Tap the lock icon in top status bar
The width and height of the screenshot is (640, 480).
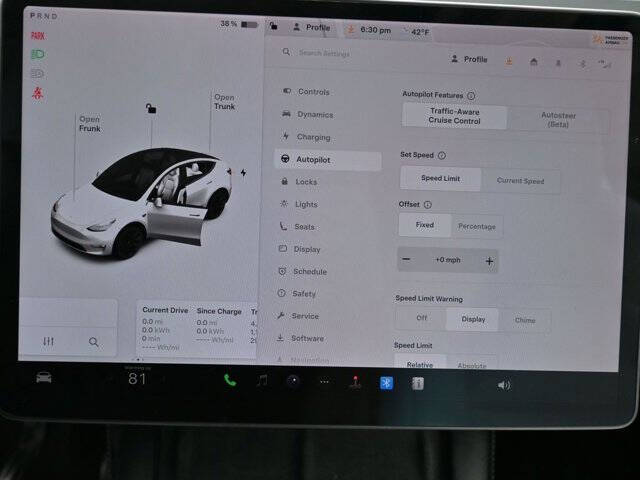pyautogui.click(x=274, y=26)
